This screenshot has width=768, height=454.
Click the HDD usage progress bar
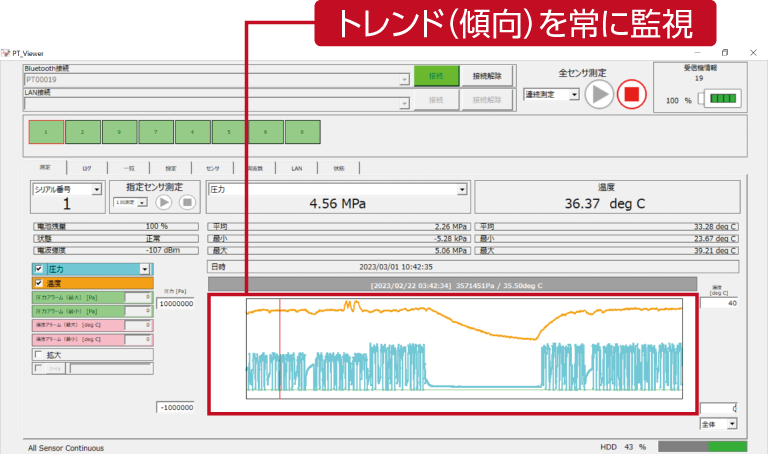[702, 446]
